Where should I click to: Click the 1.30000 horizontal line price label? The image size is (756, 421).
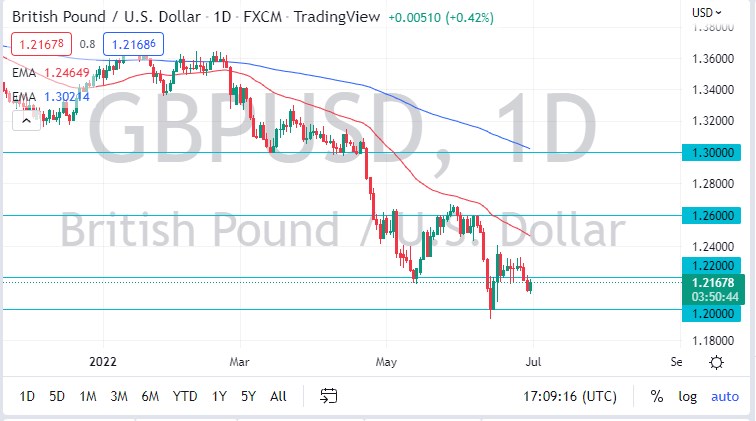[714, 152]
